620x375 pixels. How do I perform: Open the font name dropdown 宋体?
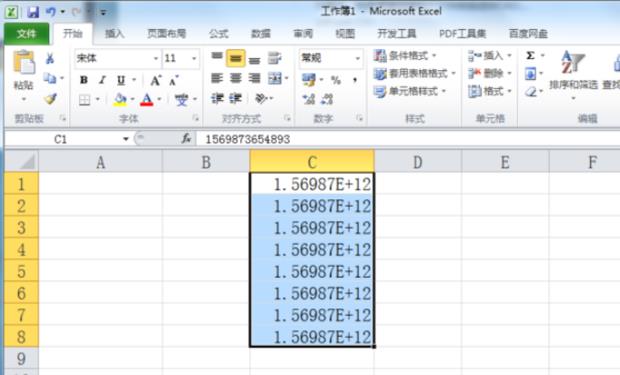click(x=156, y=59)
